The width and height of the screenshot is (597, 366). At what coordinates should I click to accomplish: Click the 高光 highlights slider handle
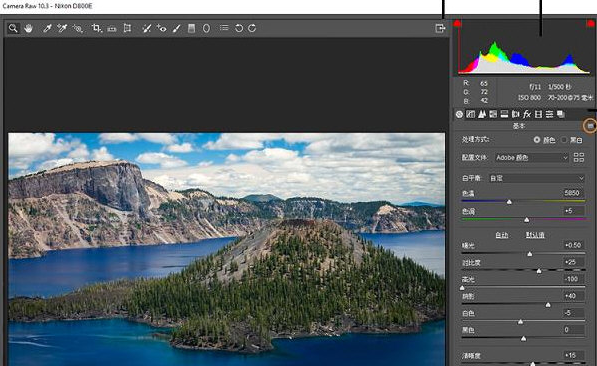pos(462,288)
